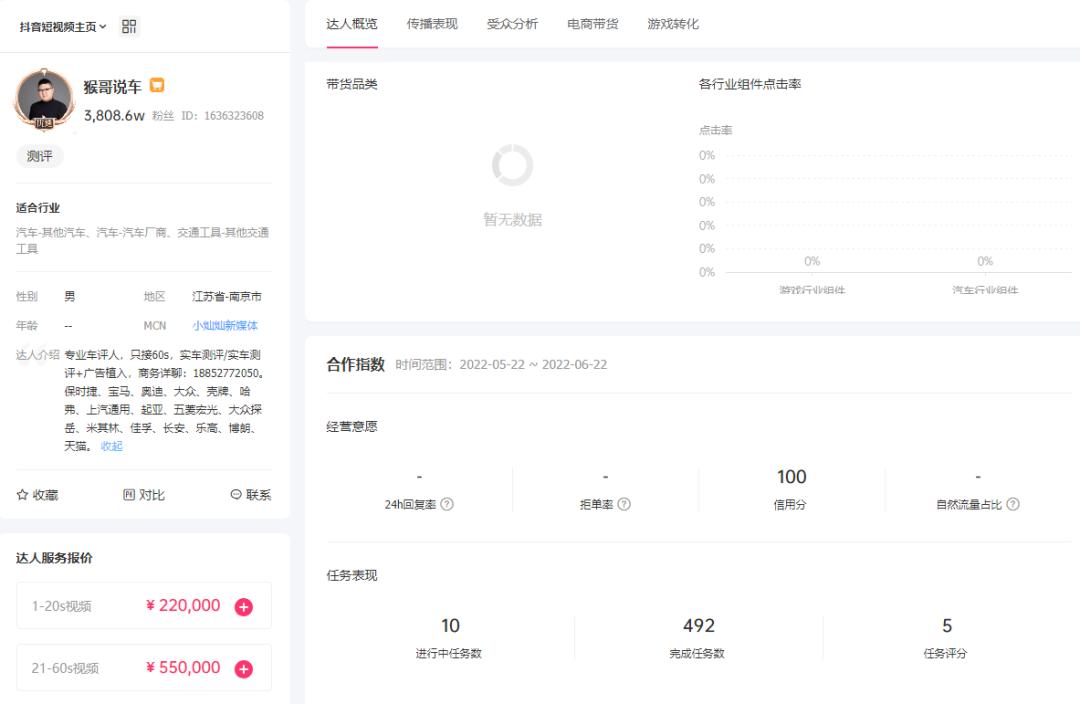The width and height of the screenshot is (1080, 704).
Task: Switch to the 游戏转化 tab
Action: click(x=673, y=24)
